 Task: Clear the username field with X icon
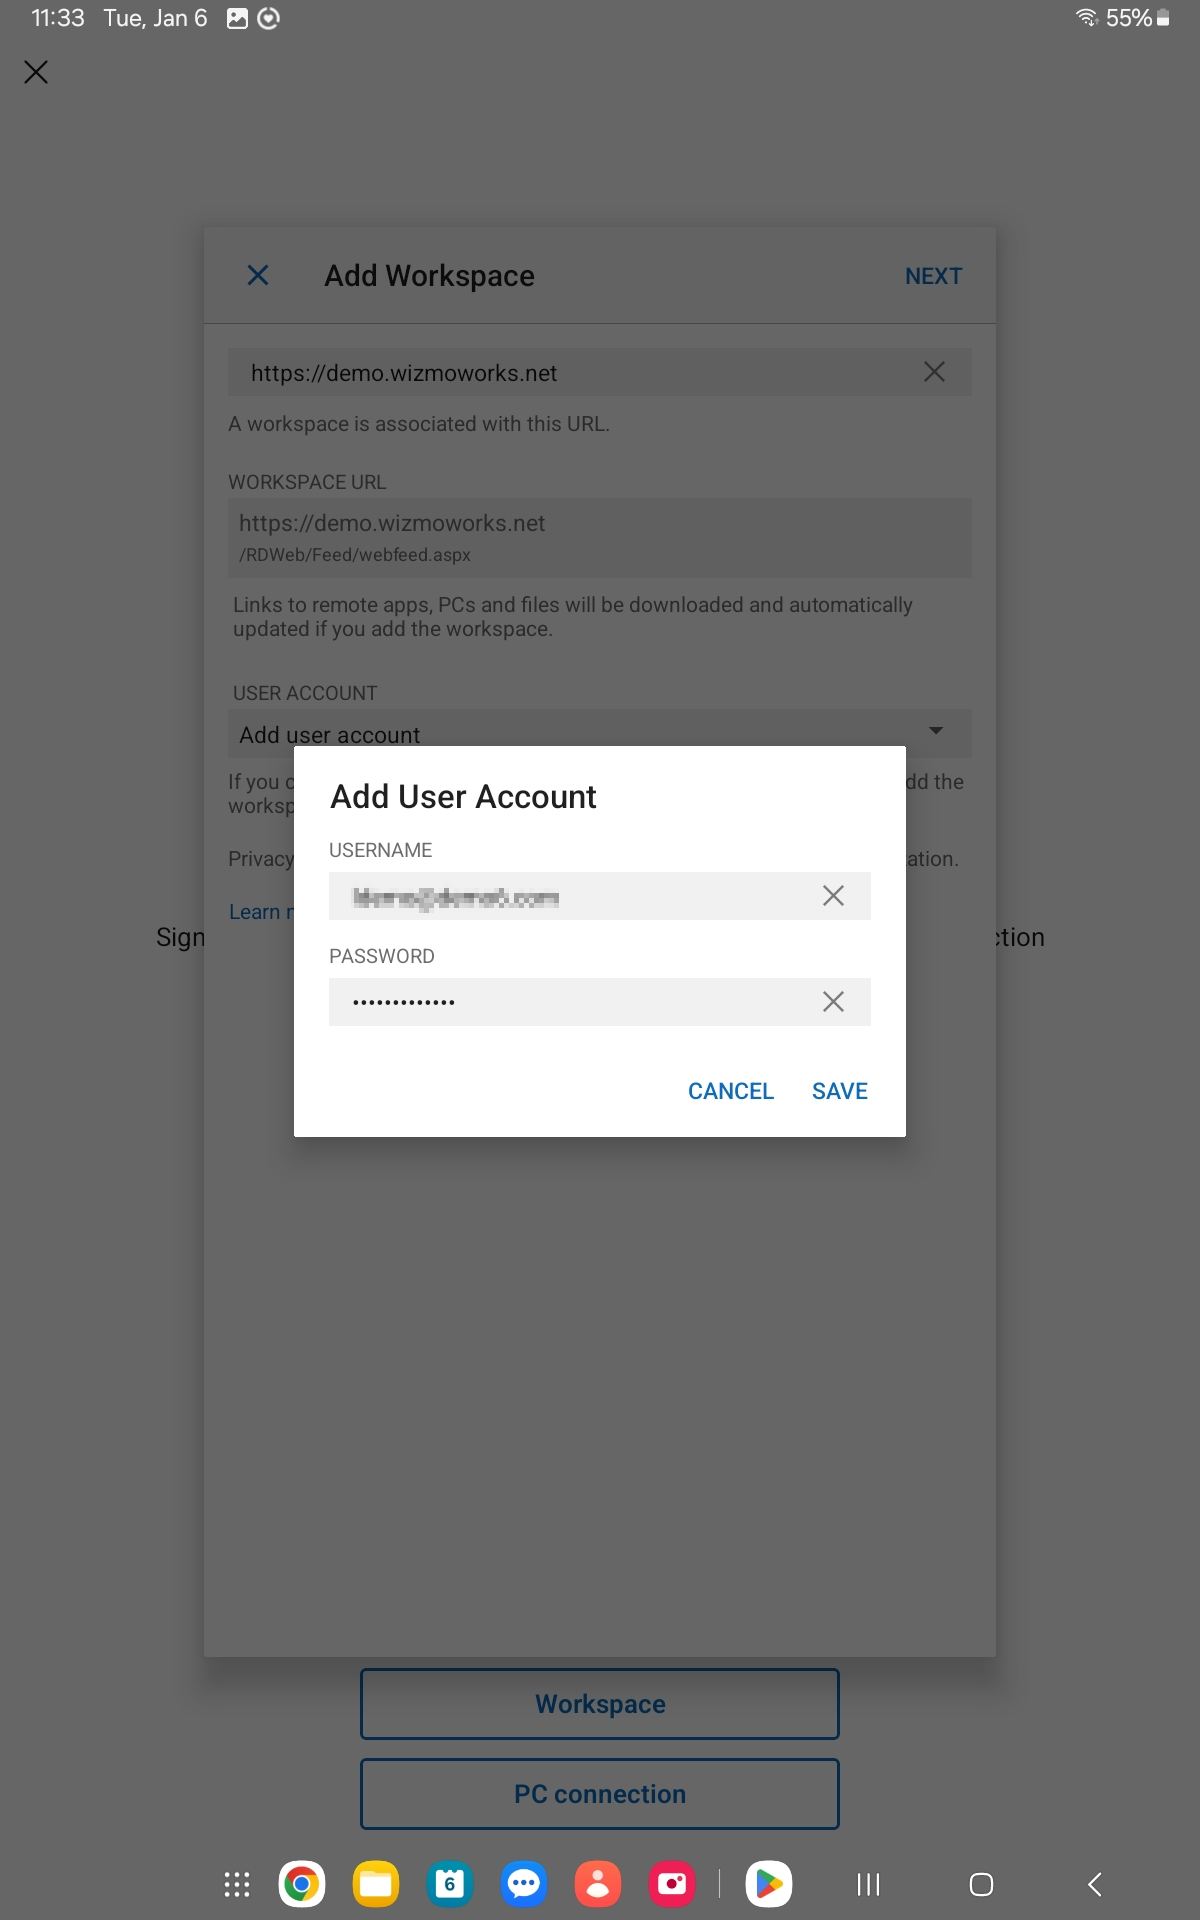tap(833, 896)
